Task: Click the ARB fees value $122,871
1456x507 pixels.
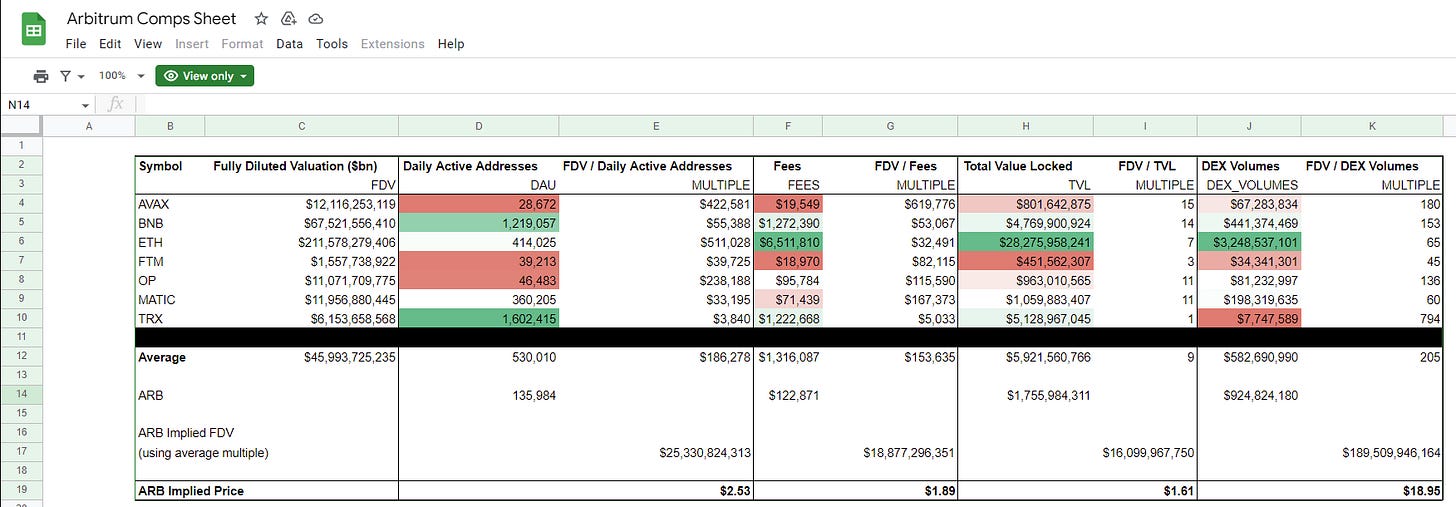Action: [788, 395]
